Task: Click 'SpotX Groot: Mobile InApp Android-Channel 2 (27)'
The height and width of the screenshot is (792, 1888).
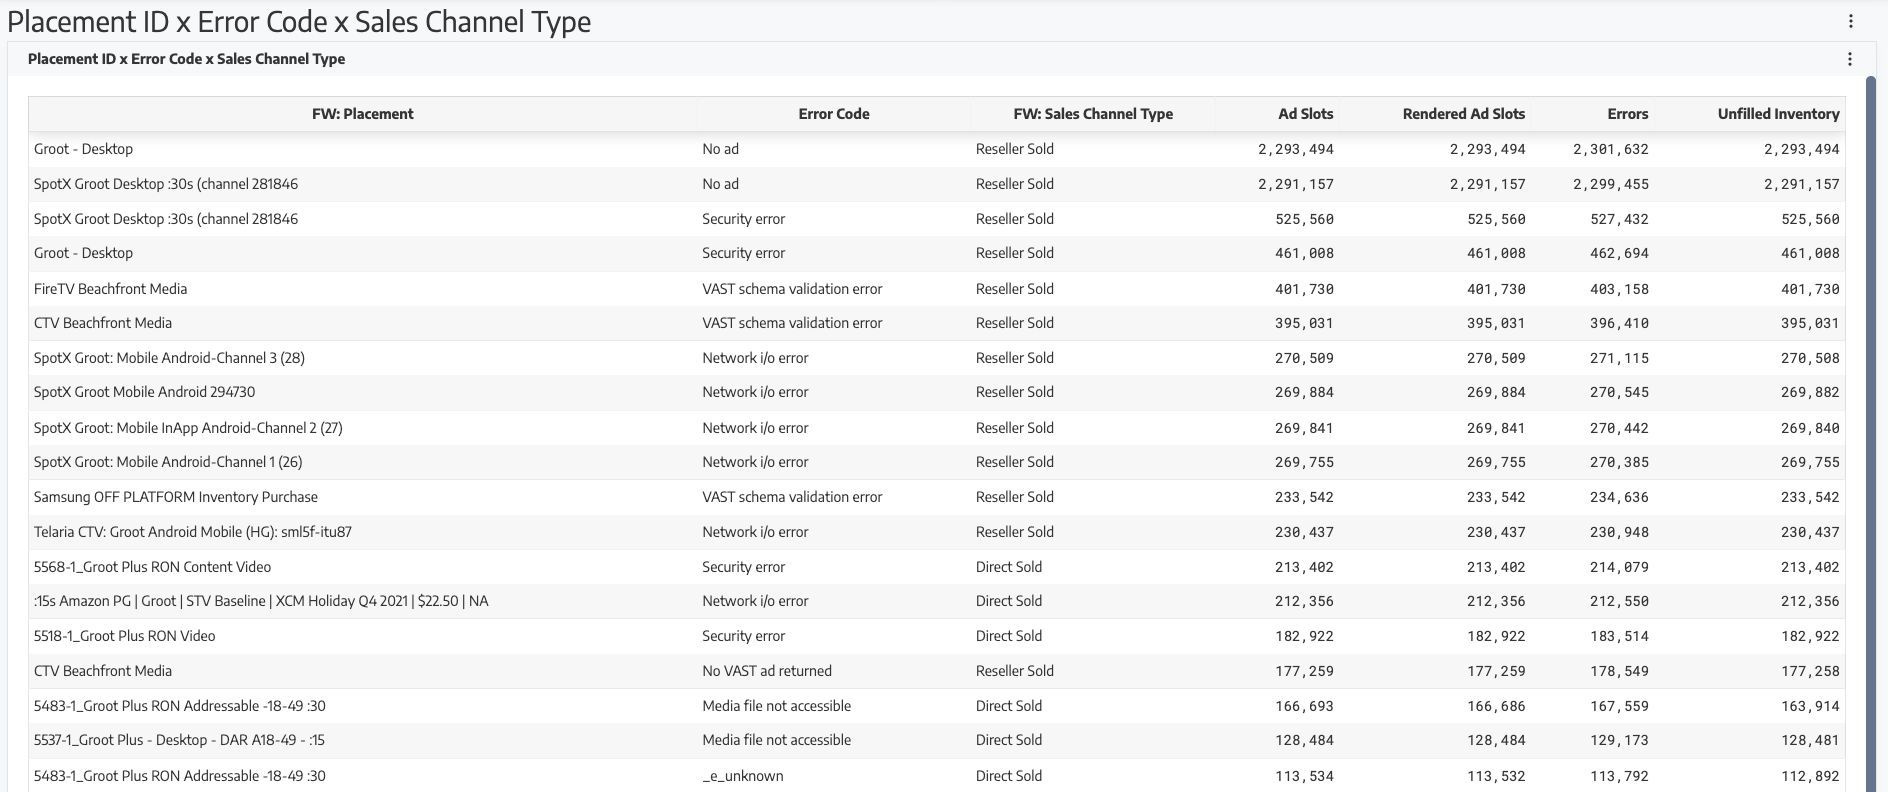Action: (x=188, y=428)
